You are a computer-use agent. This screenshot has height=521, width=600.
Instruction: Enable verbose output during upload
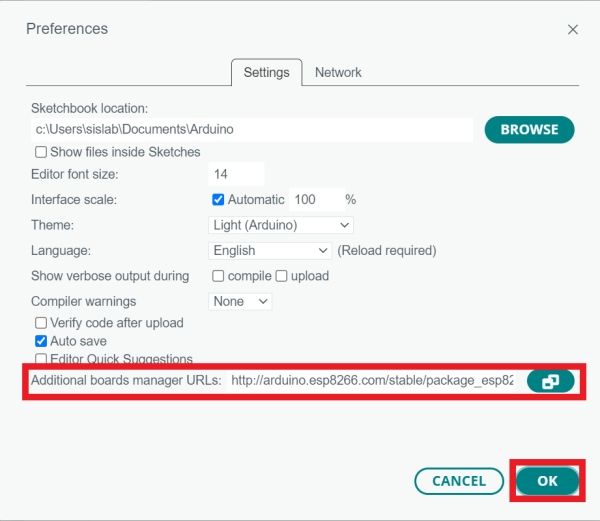click(282, 276)
